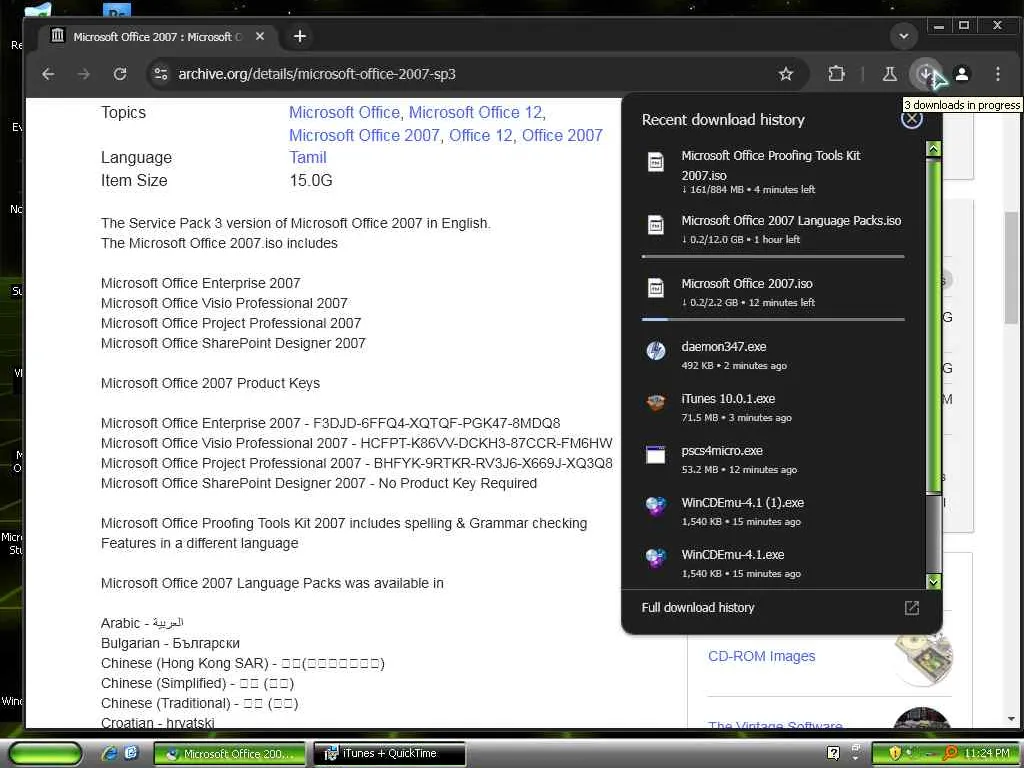Open the Microsoft Office 12 topic link
Screen dimensions: 1024x768
(x=476, y=112)
